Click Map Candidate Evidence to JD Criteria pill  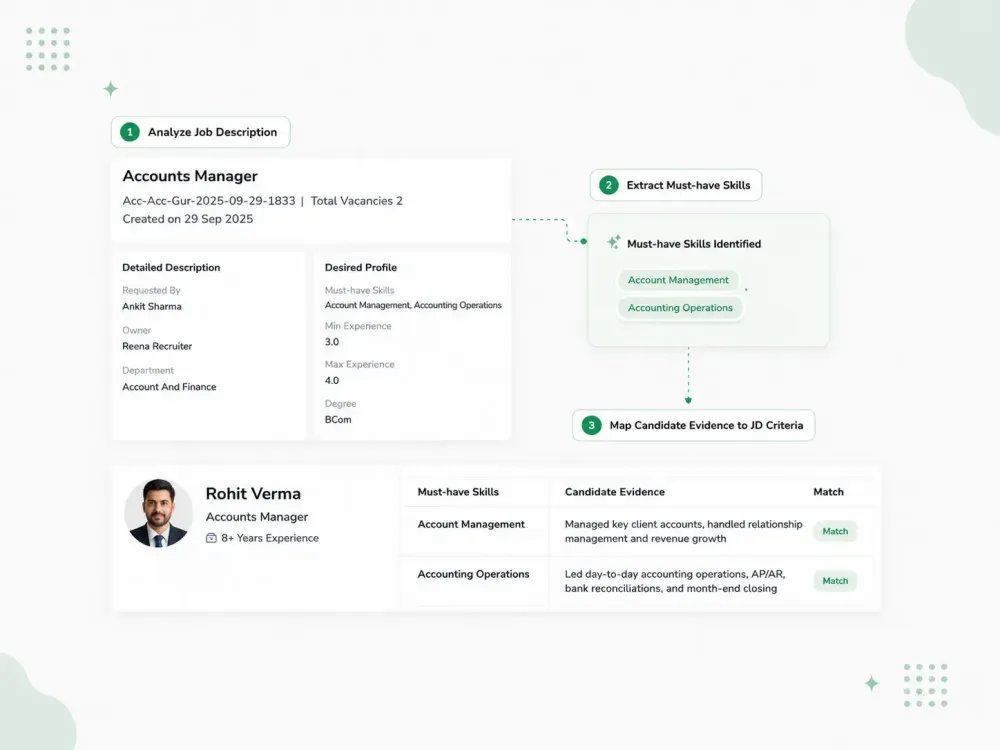pyautogui.click(x=693, y=425)
